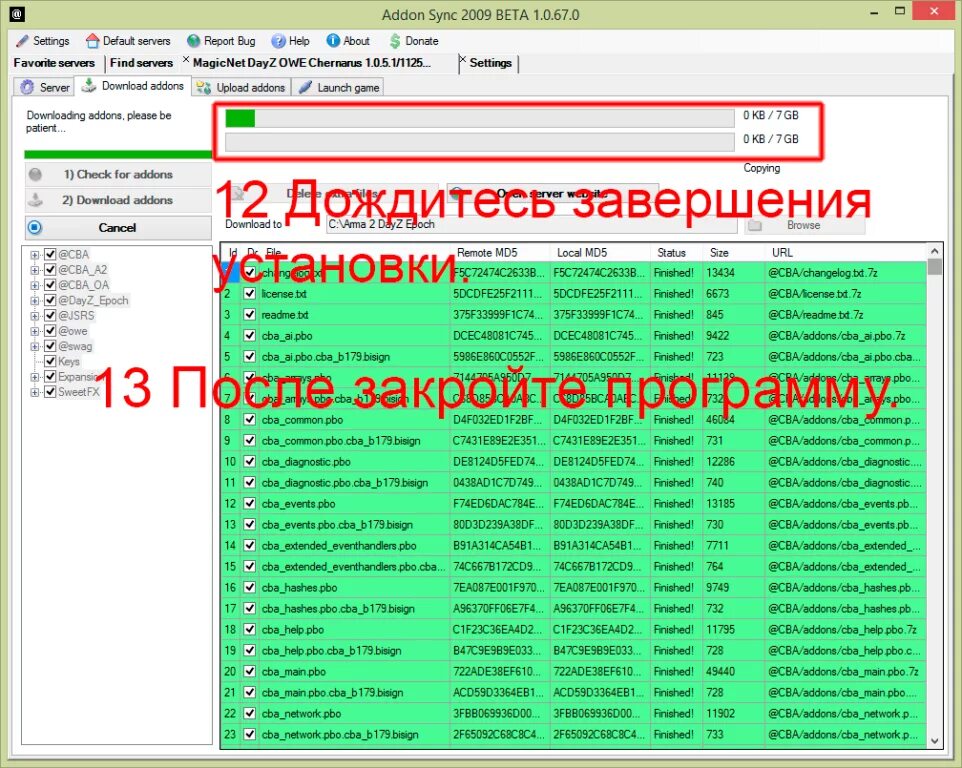Viewport: 962px width, 768px height.
Task: Click the Download to path field
Action: click(x=531, y=225)
